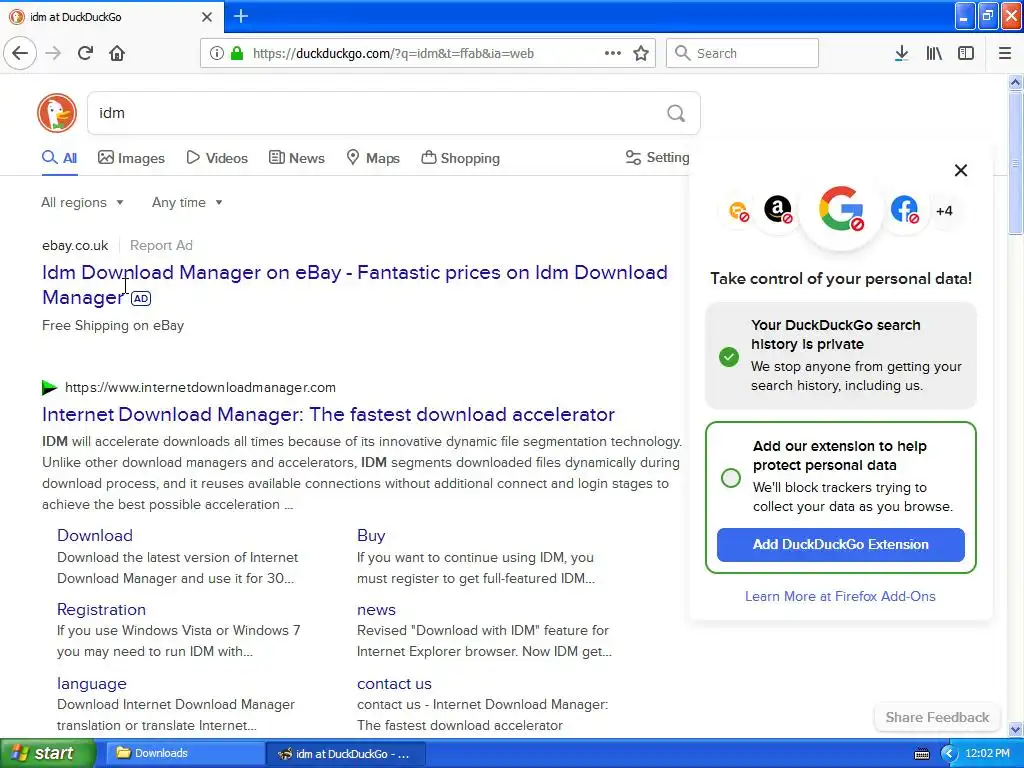Open the Library bookshelf icon
The image size is (1024, 768).
click(x=934, y=53)
